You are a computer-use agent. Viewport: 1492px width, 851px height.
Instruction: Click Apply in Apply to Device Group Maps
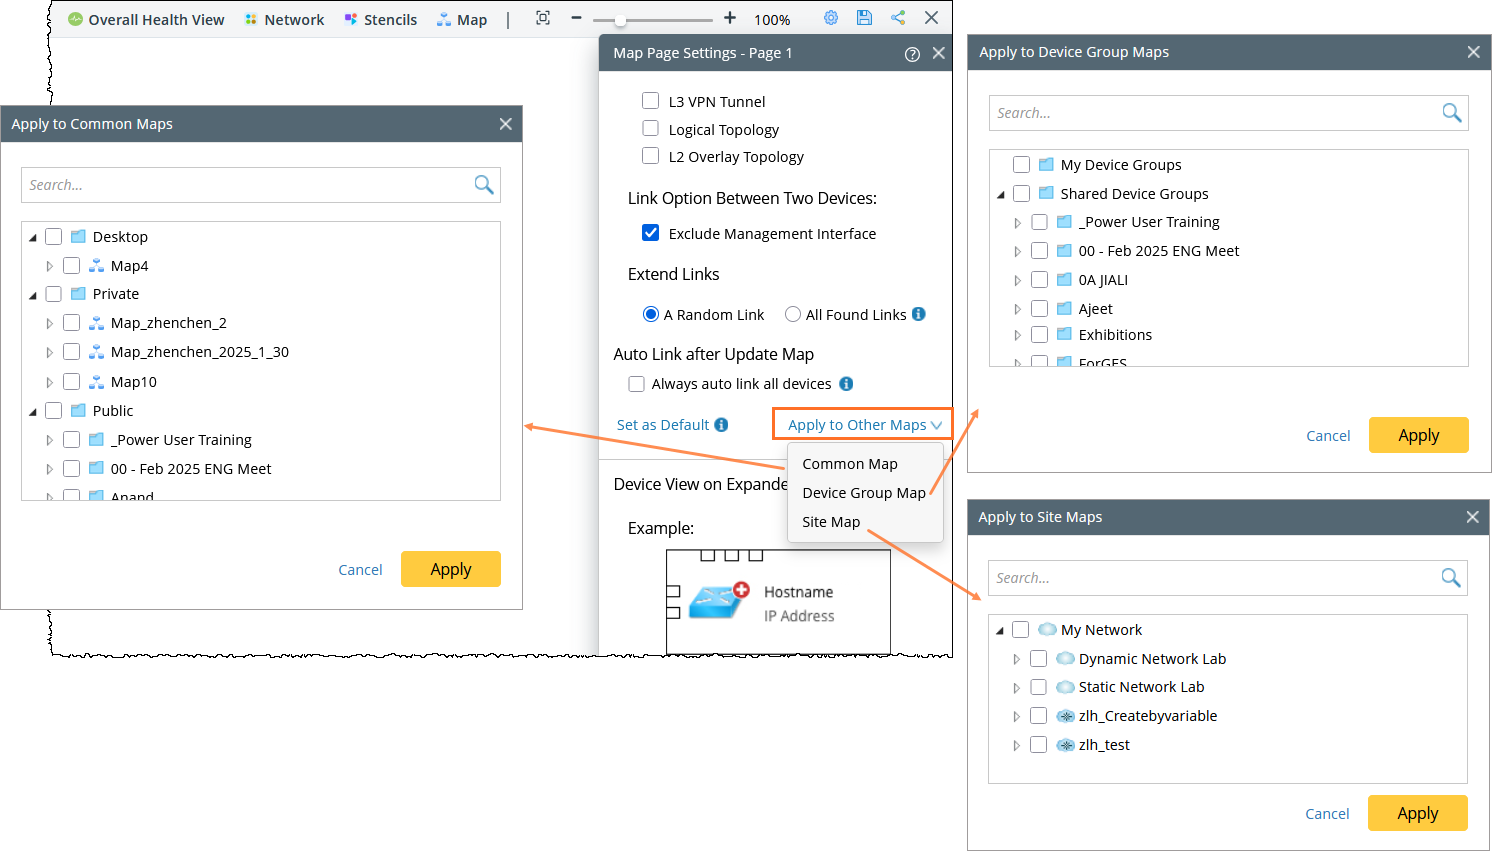[x=1419, y=435]
